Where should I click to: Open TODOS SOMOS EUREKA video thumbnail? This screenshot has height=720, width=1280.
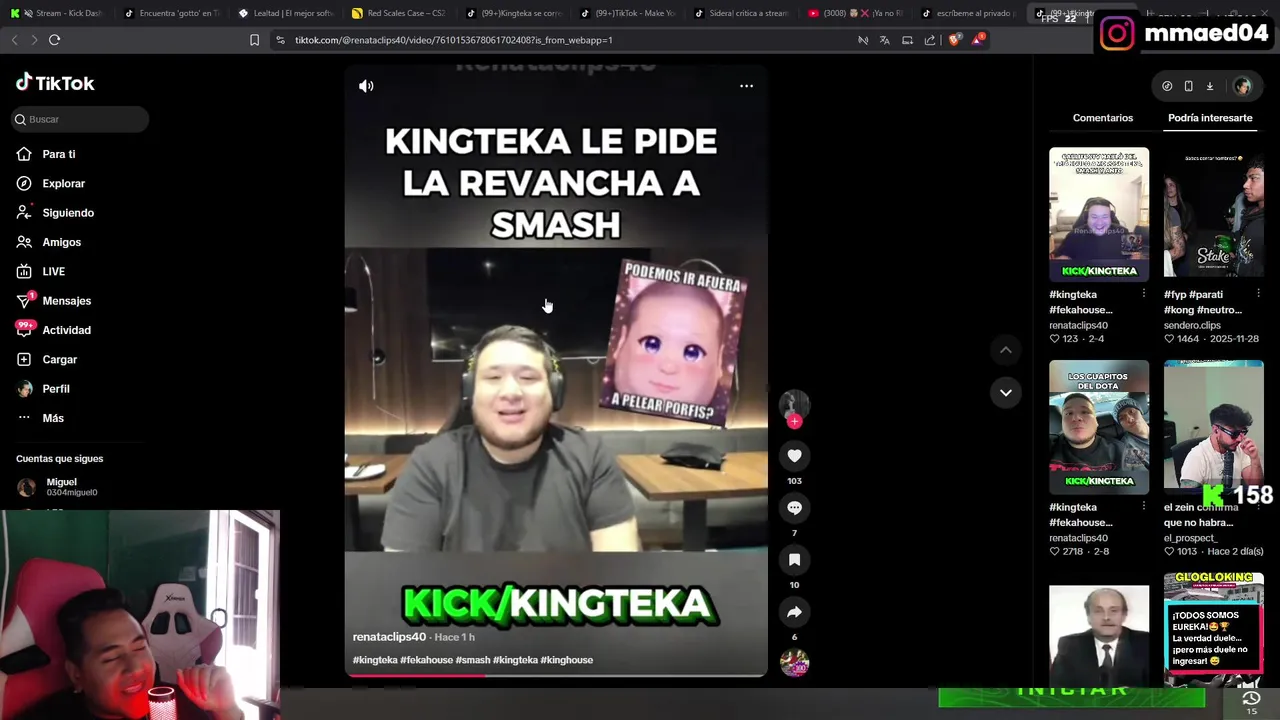(x=1213, y=629)
